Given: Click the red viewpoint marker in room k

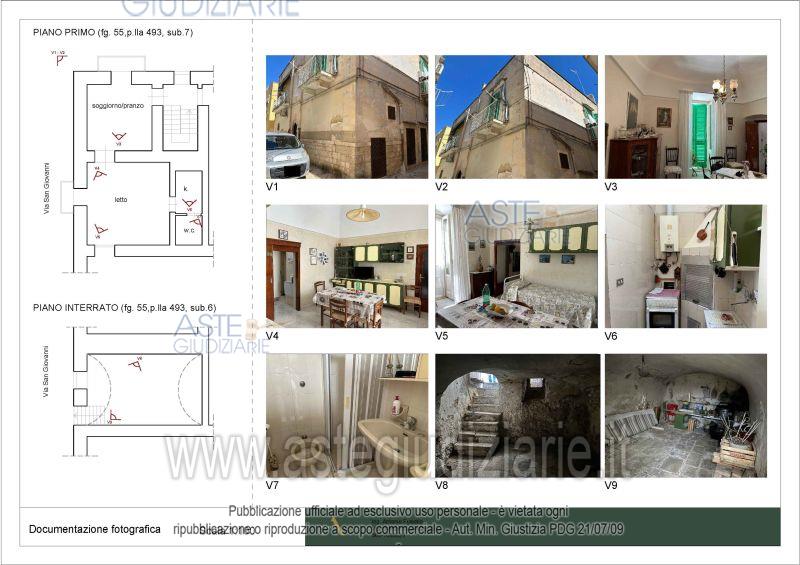Looking at the screenshot, I should coord(188,203).
